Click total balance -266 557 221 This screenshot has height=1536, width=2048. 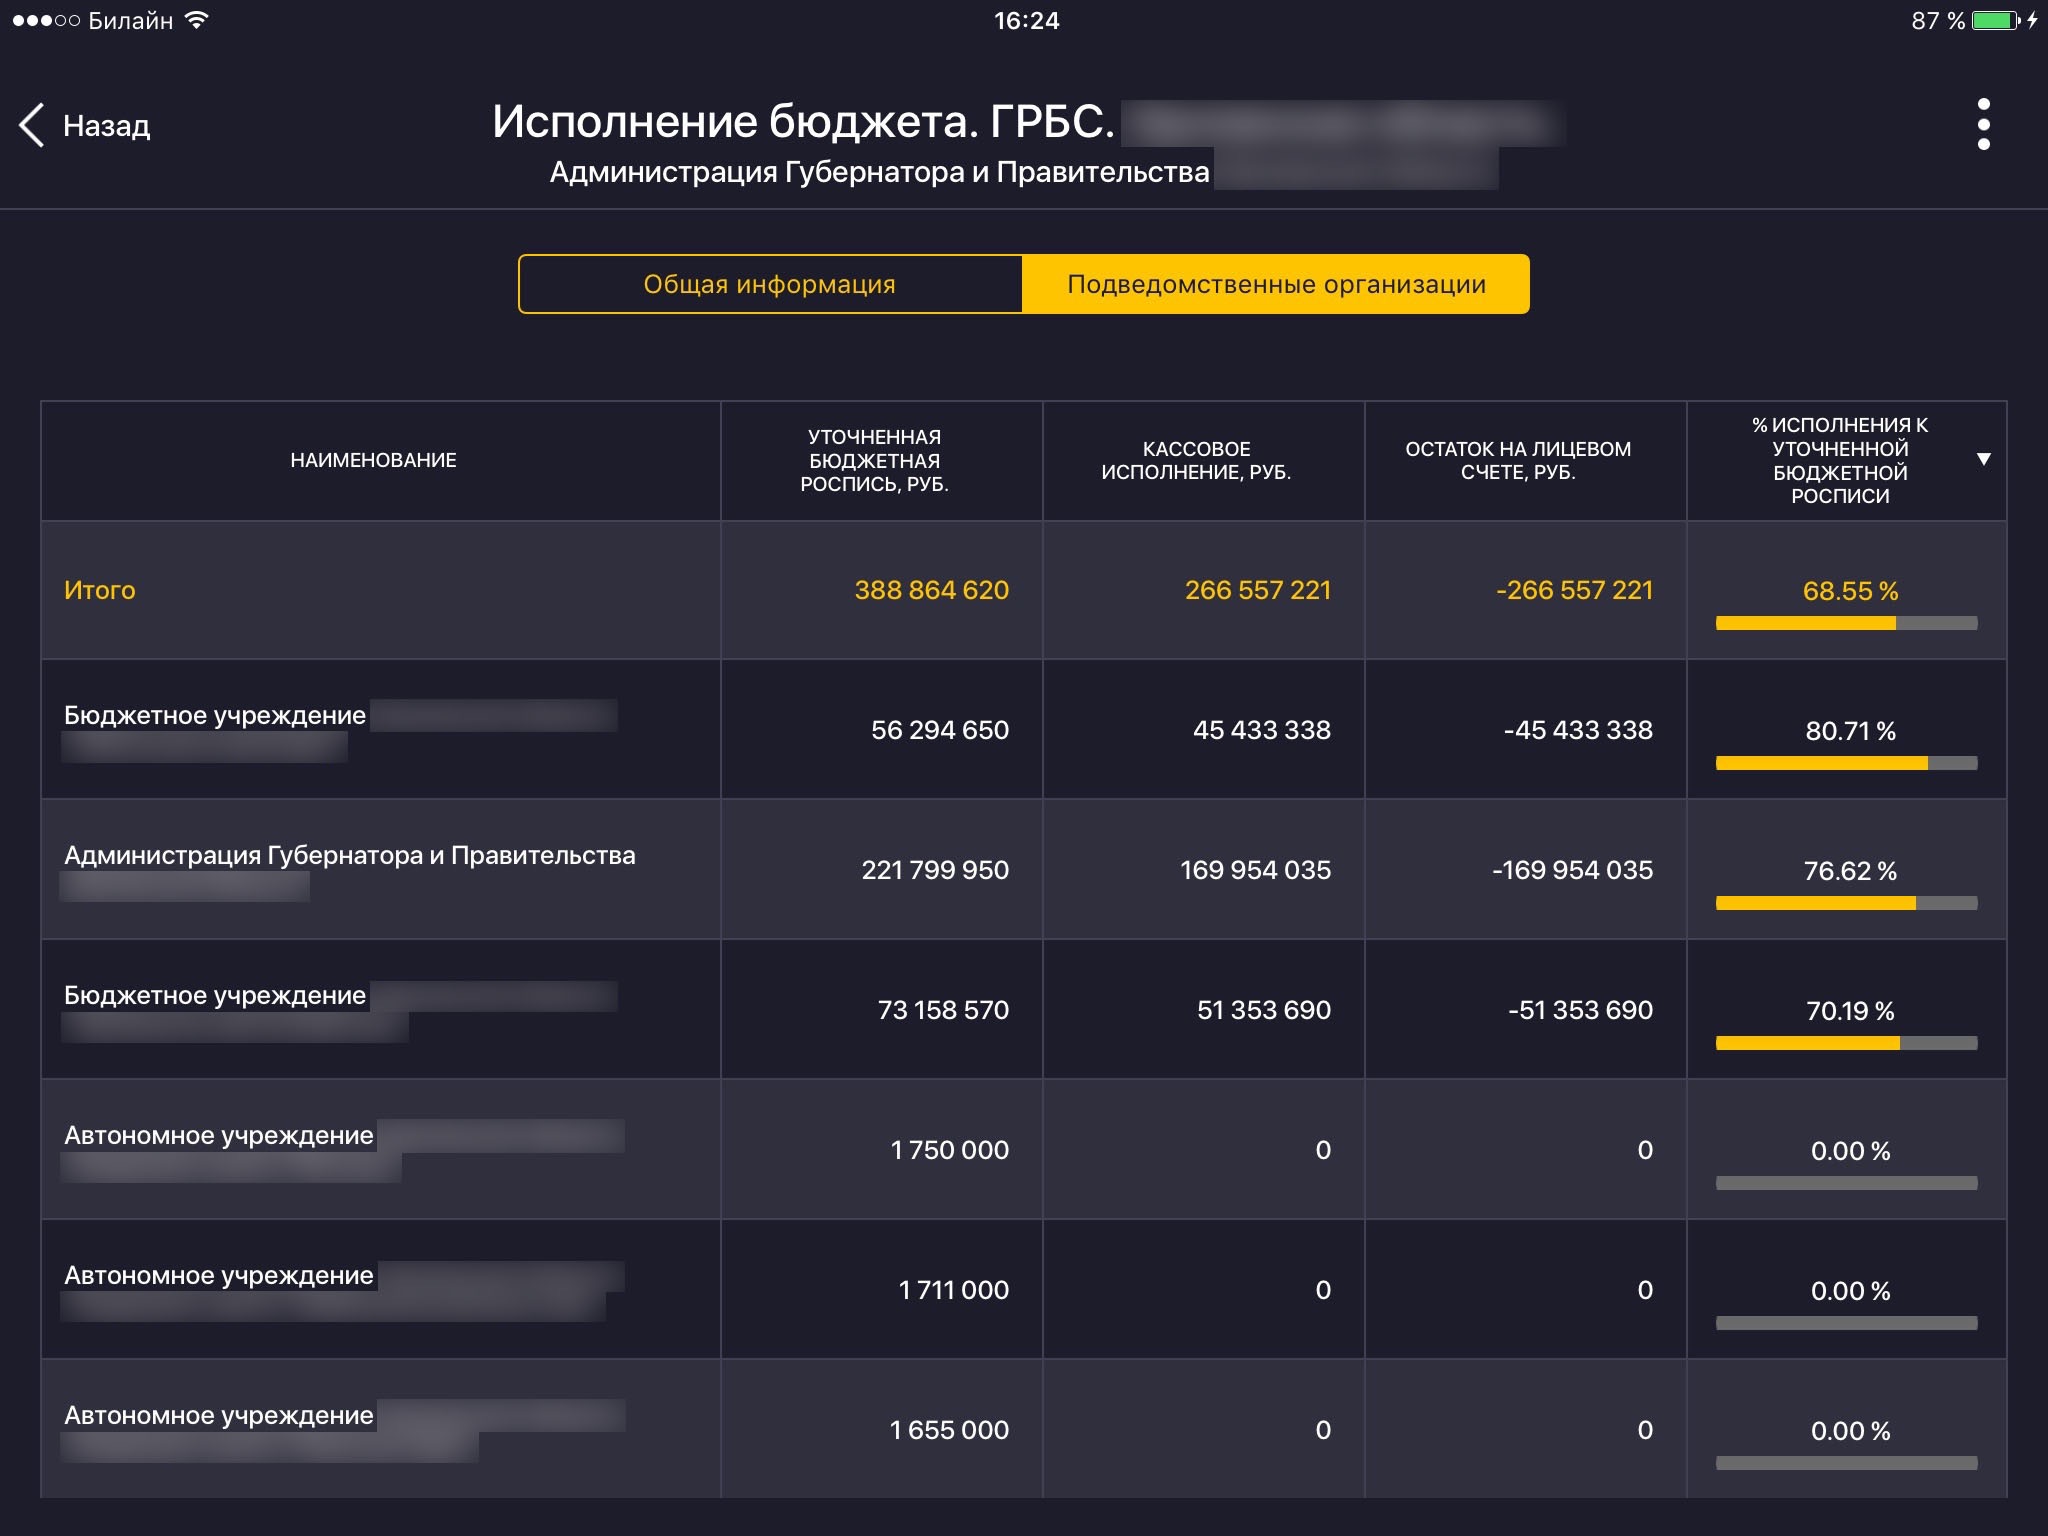pyautogui.click(x=1574, y=590)
